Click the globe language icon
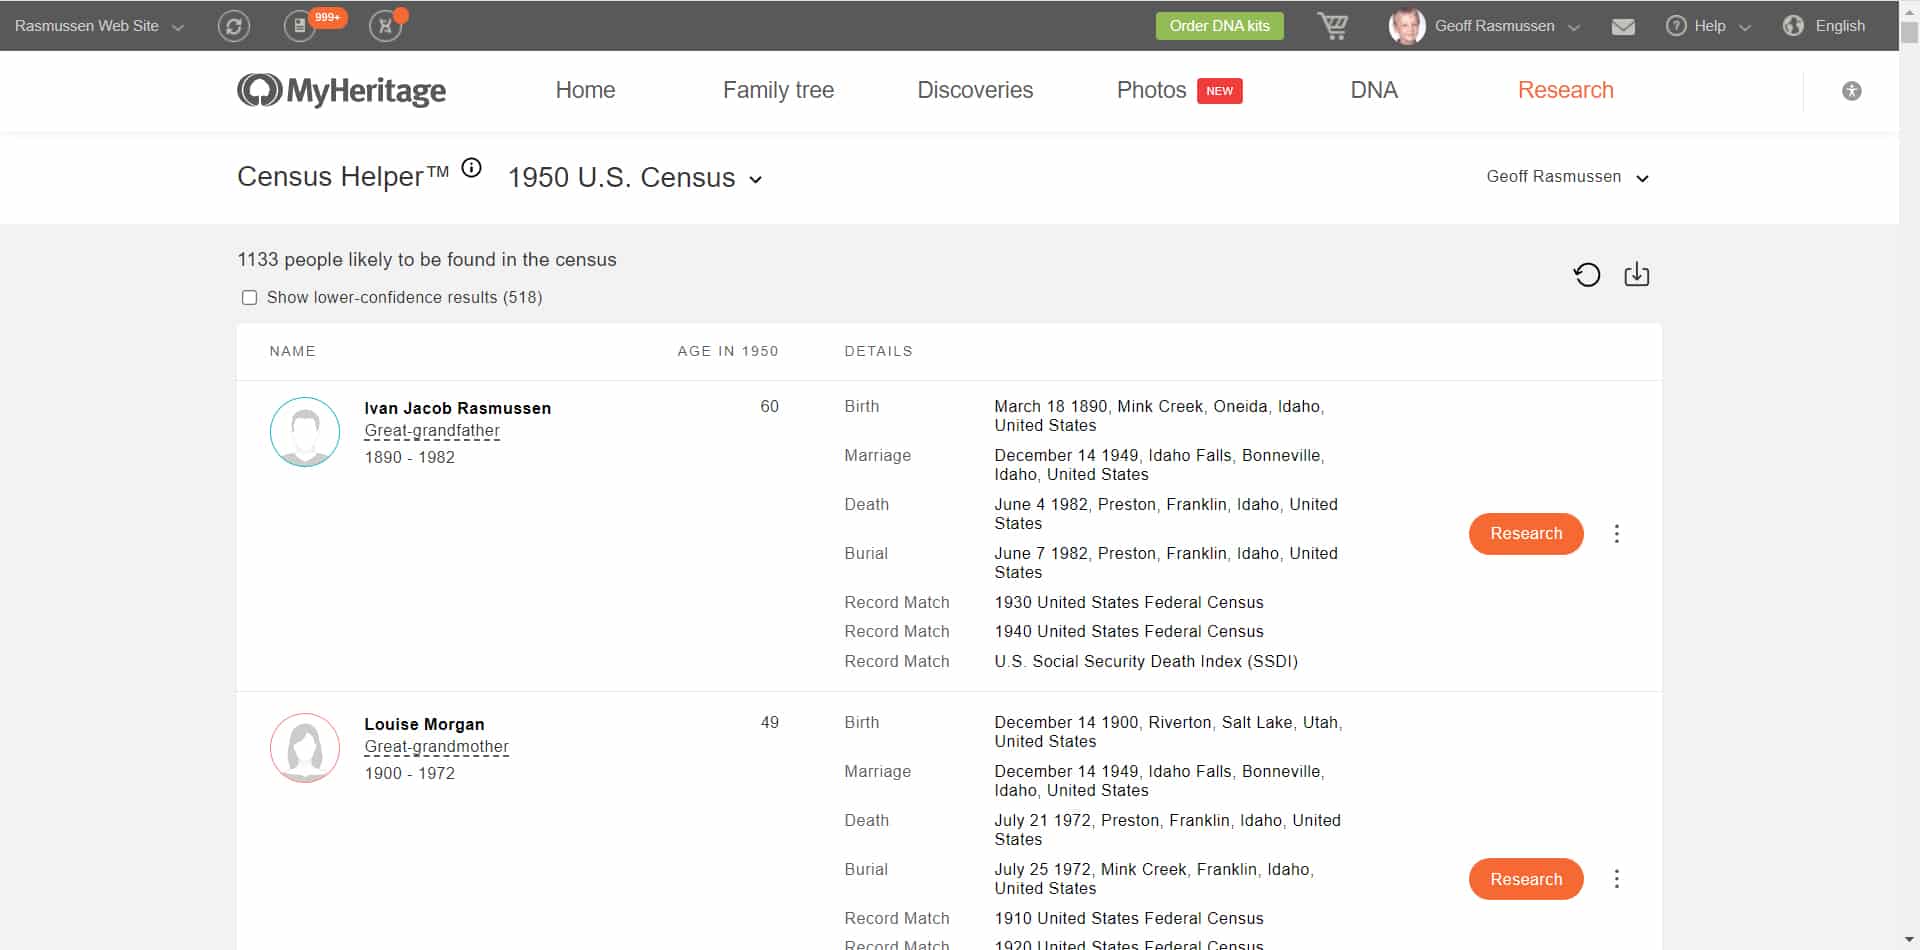The image size is (1920, 950). click(1793, 26)
